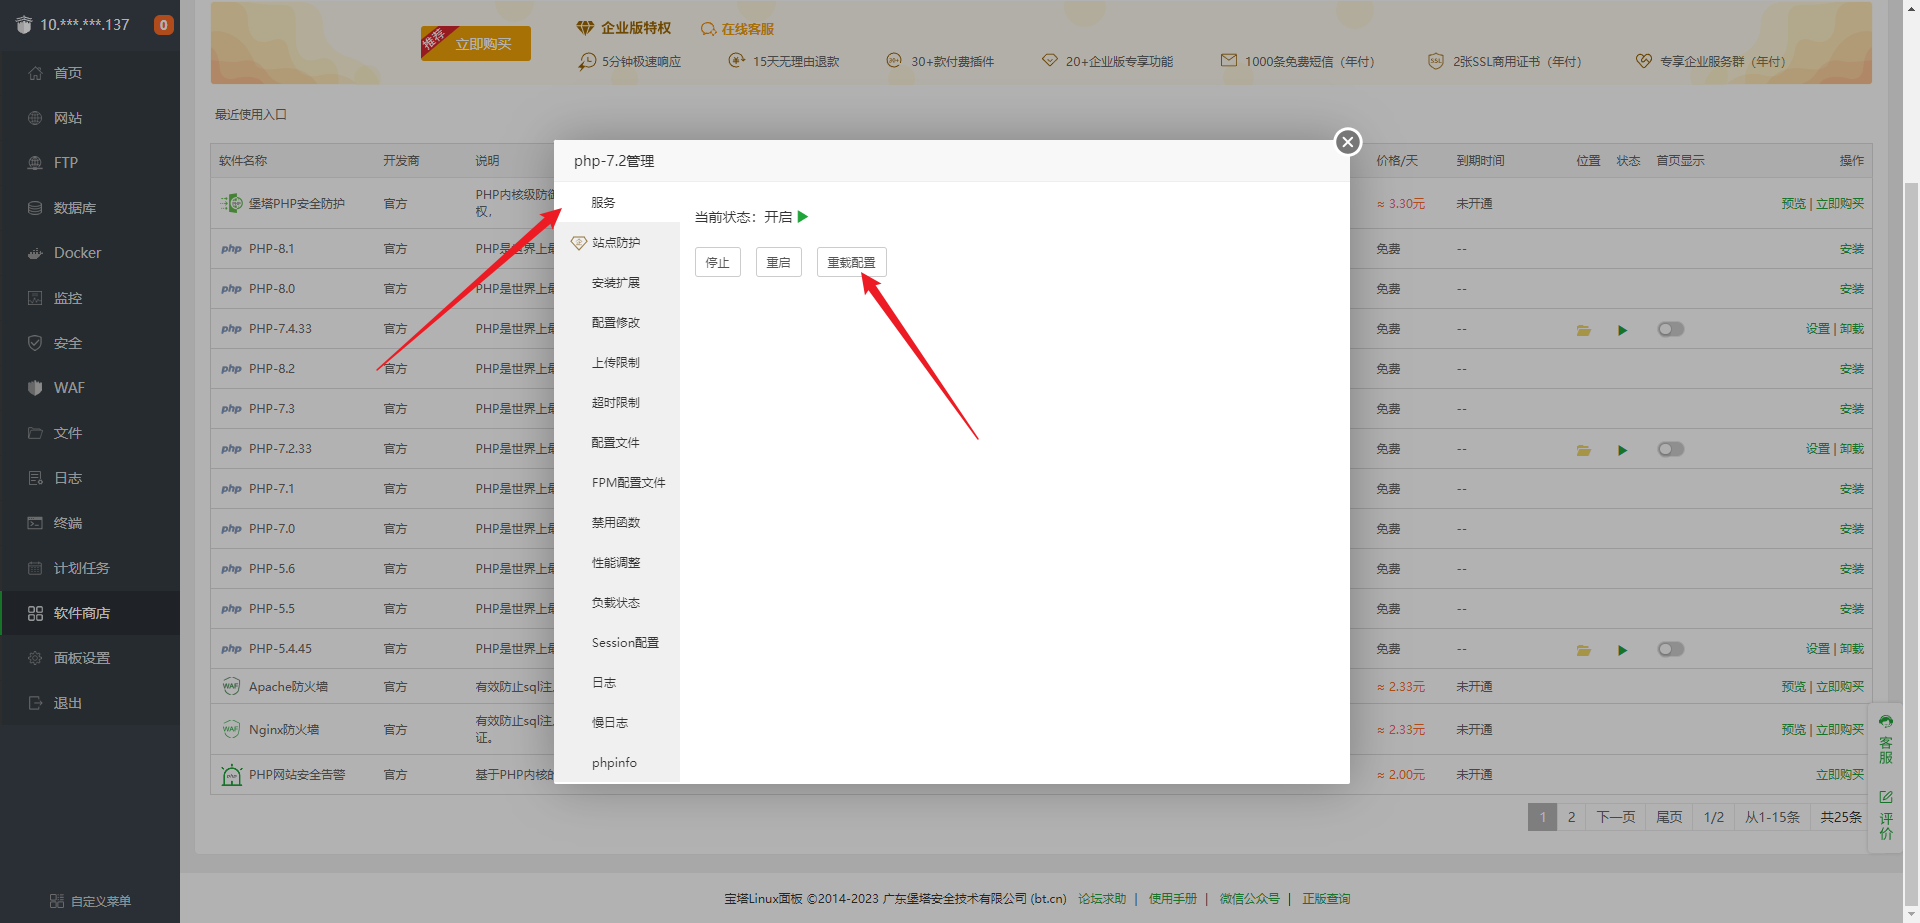Open 安全 security in the sidebar
This screenshot has height=923, width=1920.
pos(68,343)
